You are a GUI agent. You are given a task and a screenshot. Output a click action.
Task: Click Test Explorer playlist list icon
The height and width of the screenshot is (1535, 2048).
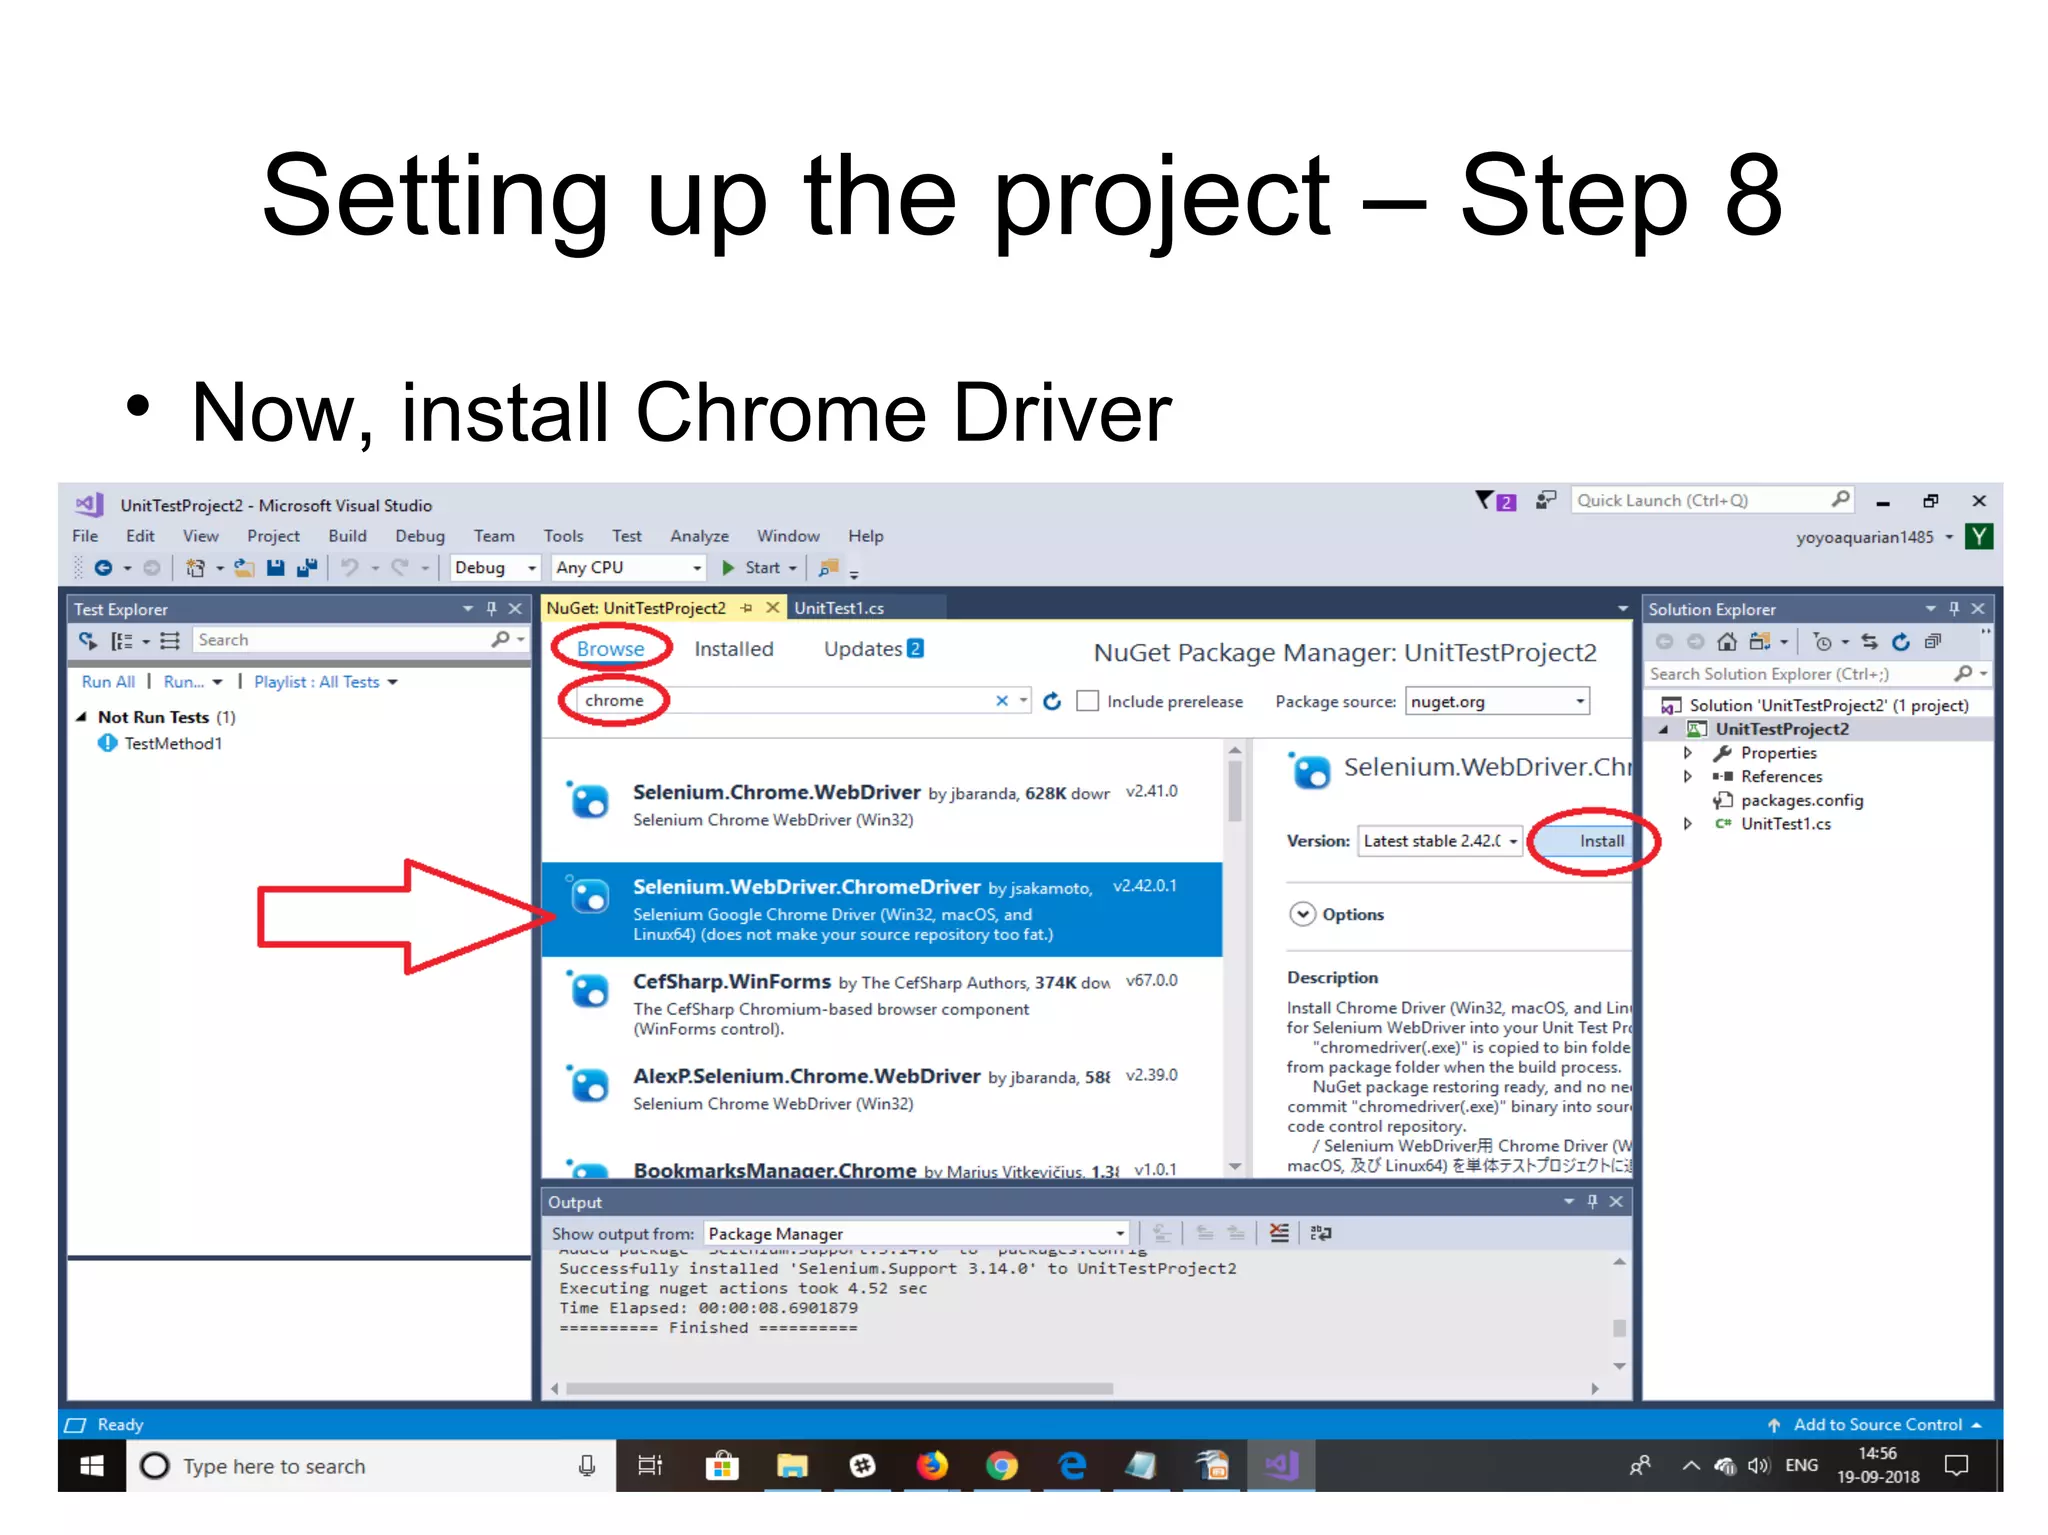(x=170, y=641)
